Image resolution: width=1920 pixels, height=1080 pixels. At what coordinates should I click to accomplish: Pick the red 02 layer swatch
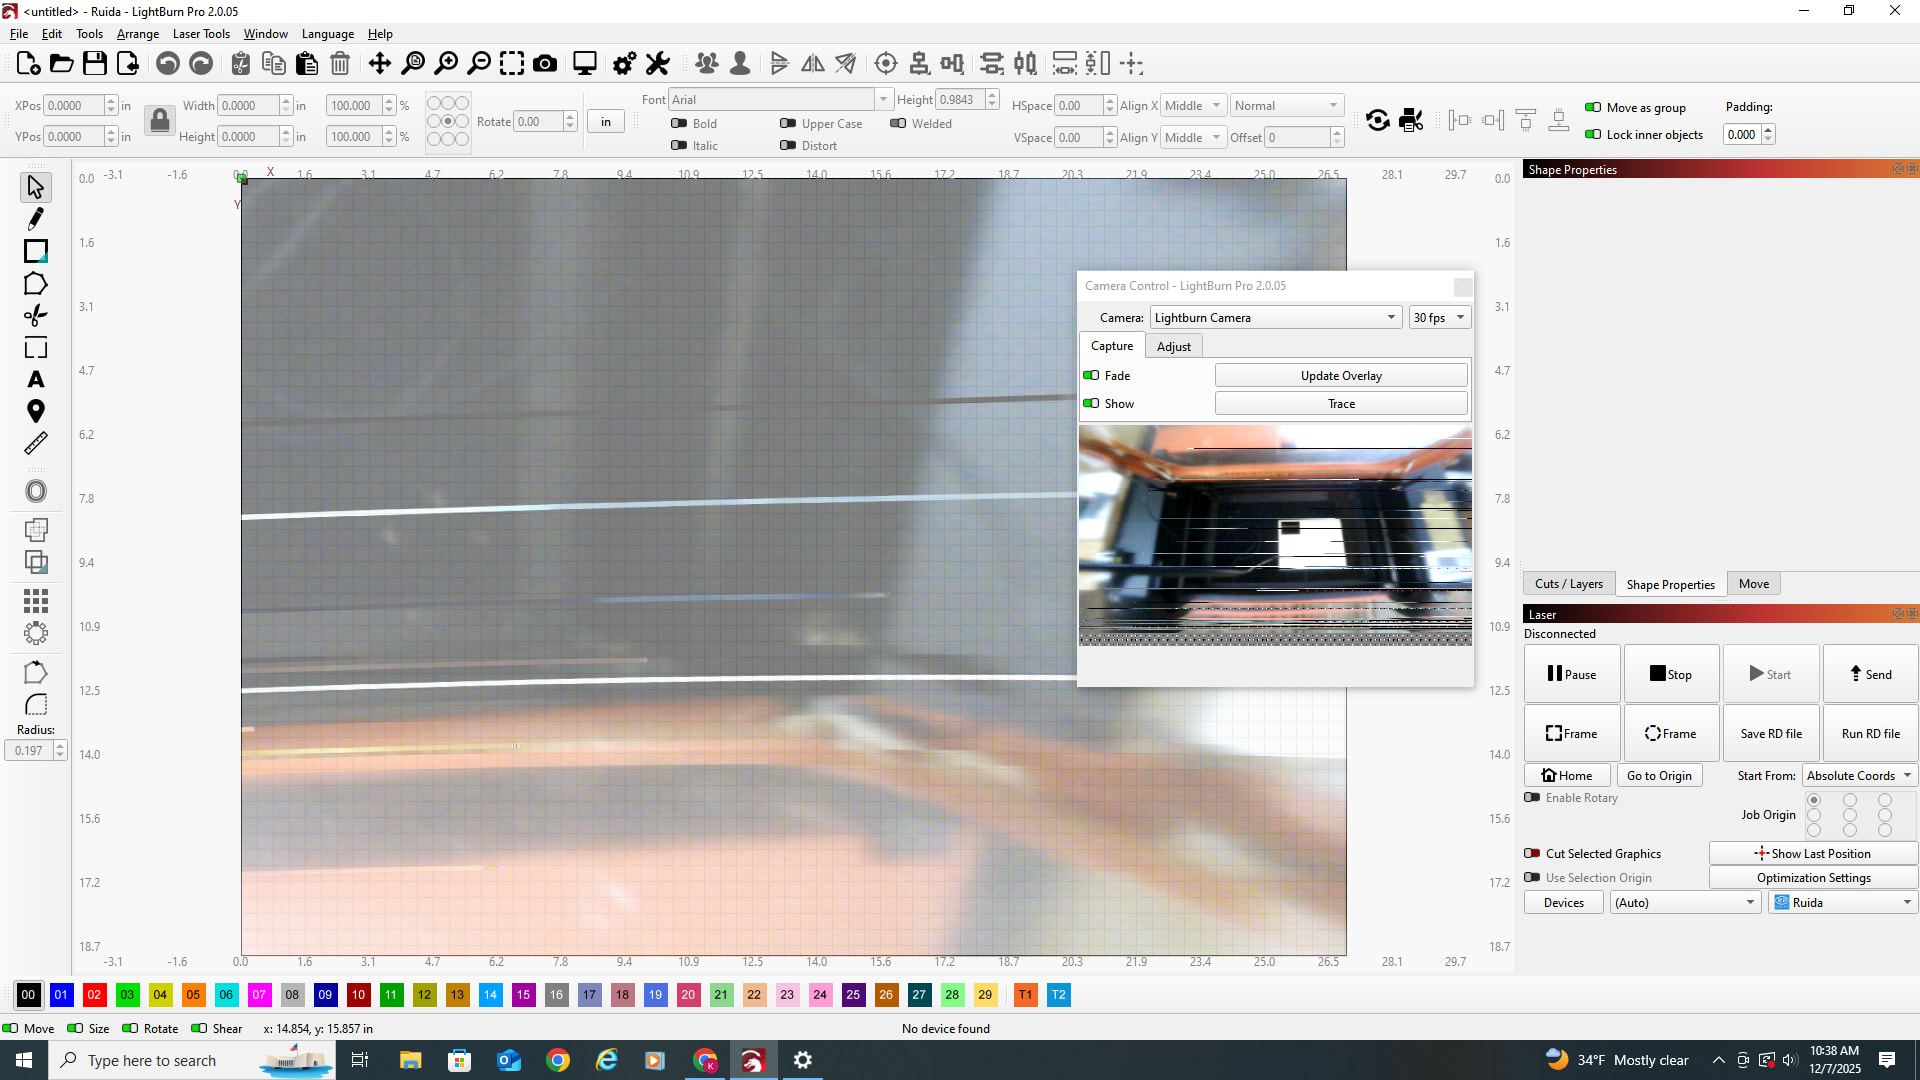[94, 995]
